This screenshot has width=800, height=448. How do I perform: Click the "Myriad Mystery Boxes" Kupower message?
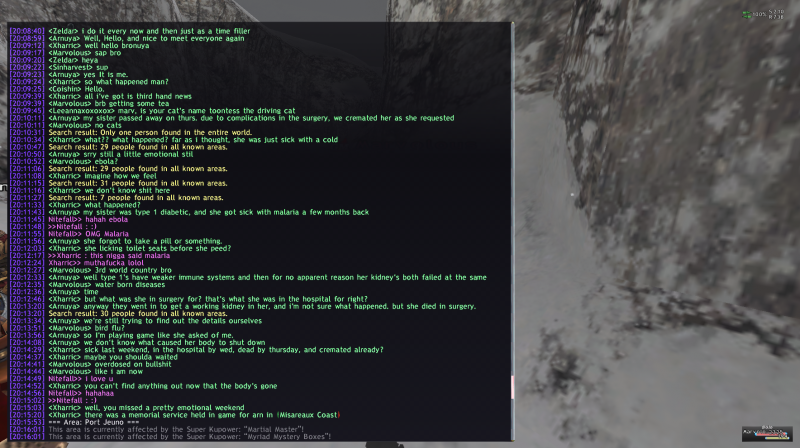click(x=190, y=437)
